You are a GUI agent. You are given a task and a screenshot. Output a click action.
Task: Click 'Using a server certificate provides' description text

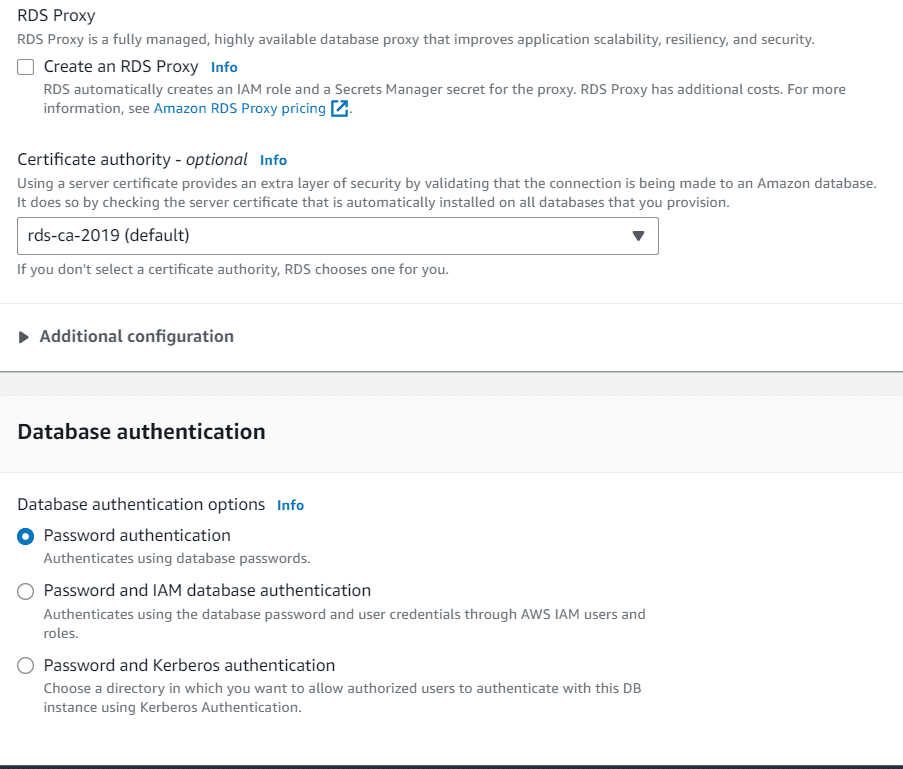click(x=447, y=193)
